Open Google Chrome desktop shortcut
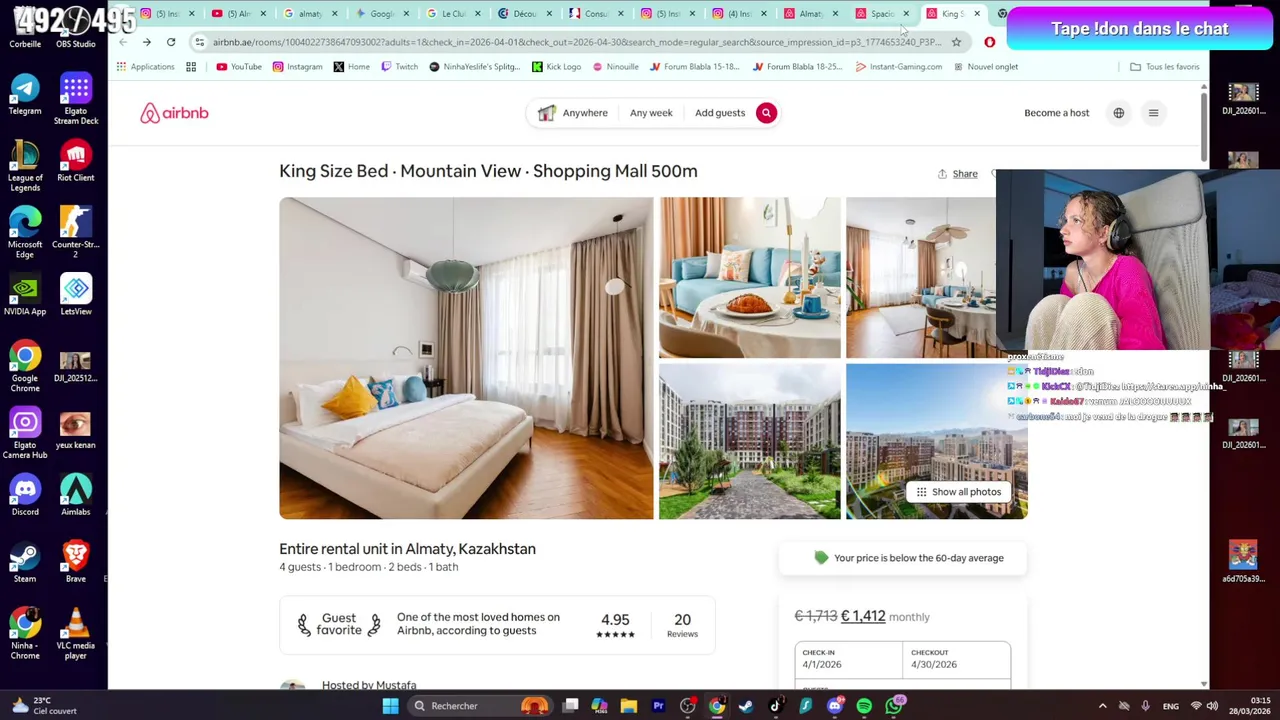Image resolution: width=1280 pixels, height=720 pixels. (x=25, y=367)
